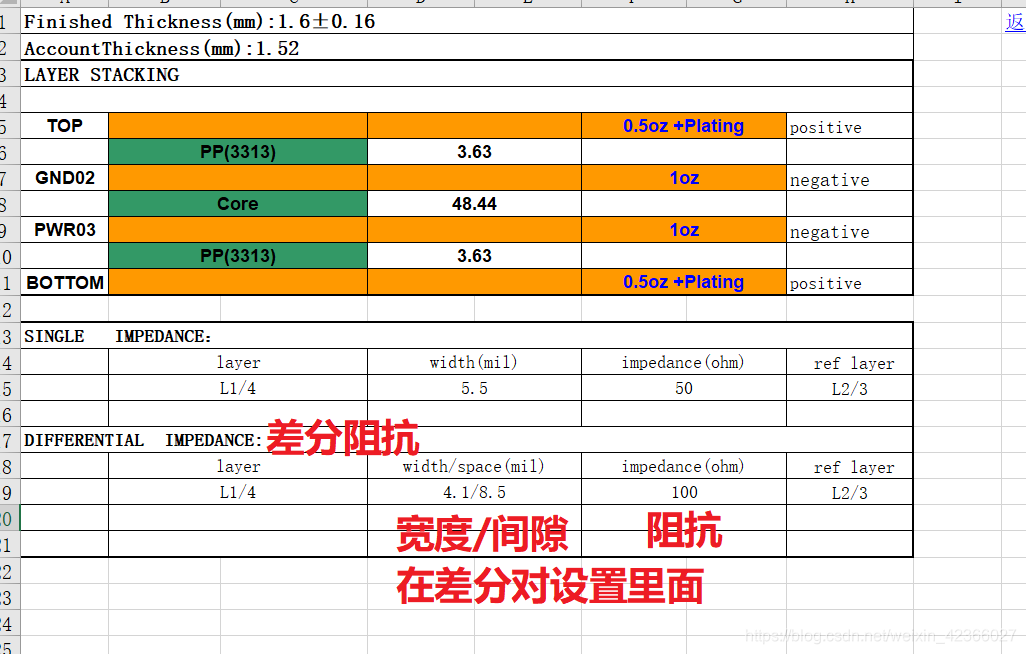Select the cell containing 48.44
The height and width of the screenshot is (654, 1026).
tap(474, 203)
